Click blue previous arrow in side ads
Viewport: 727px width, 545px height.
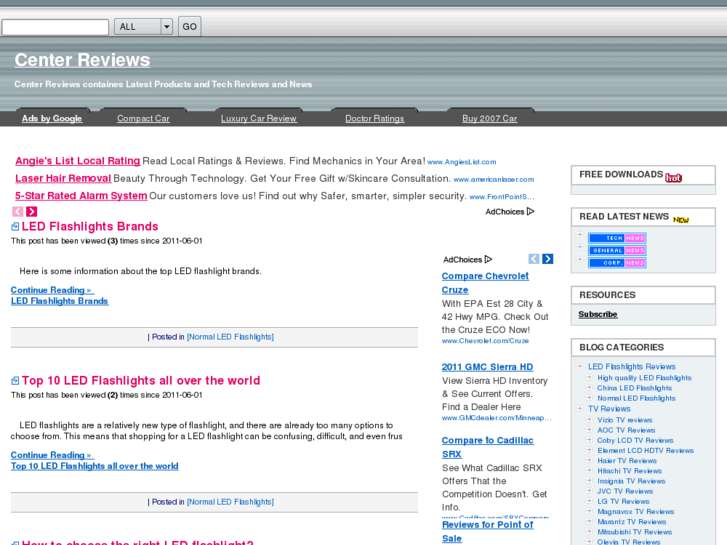tap(534, 259)
